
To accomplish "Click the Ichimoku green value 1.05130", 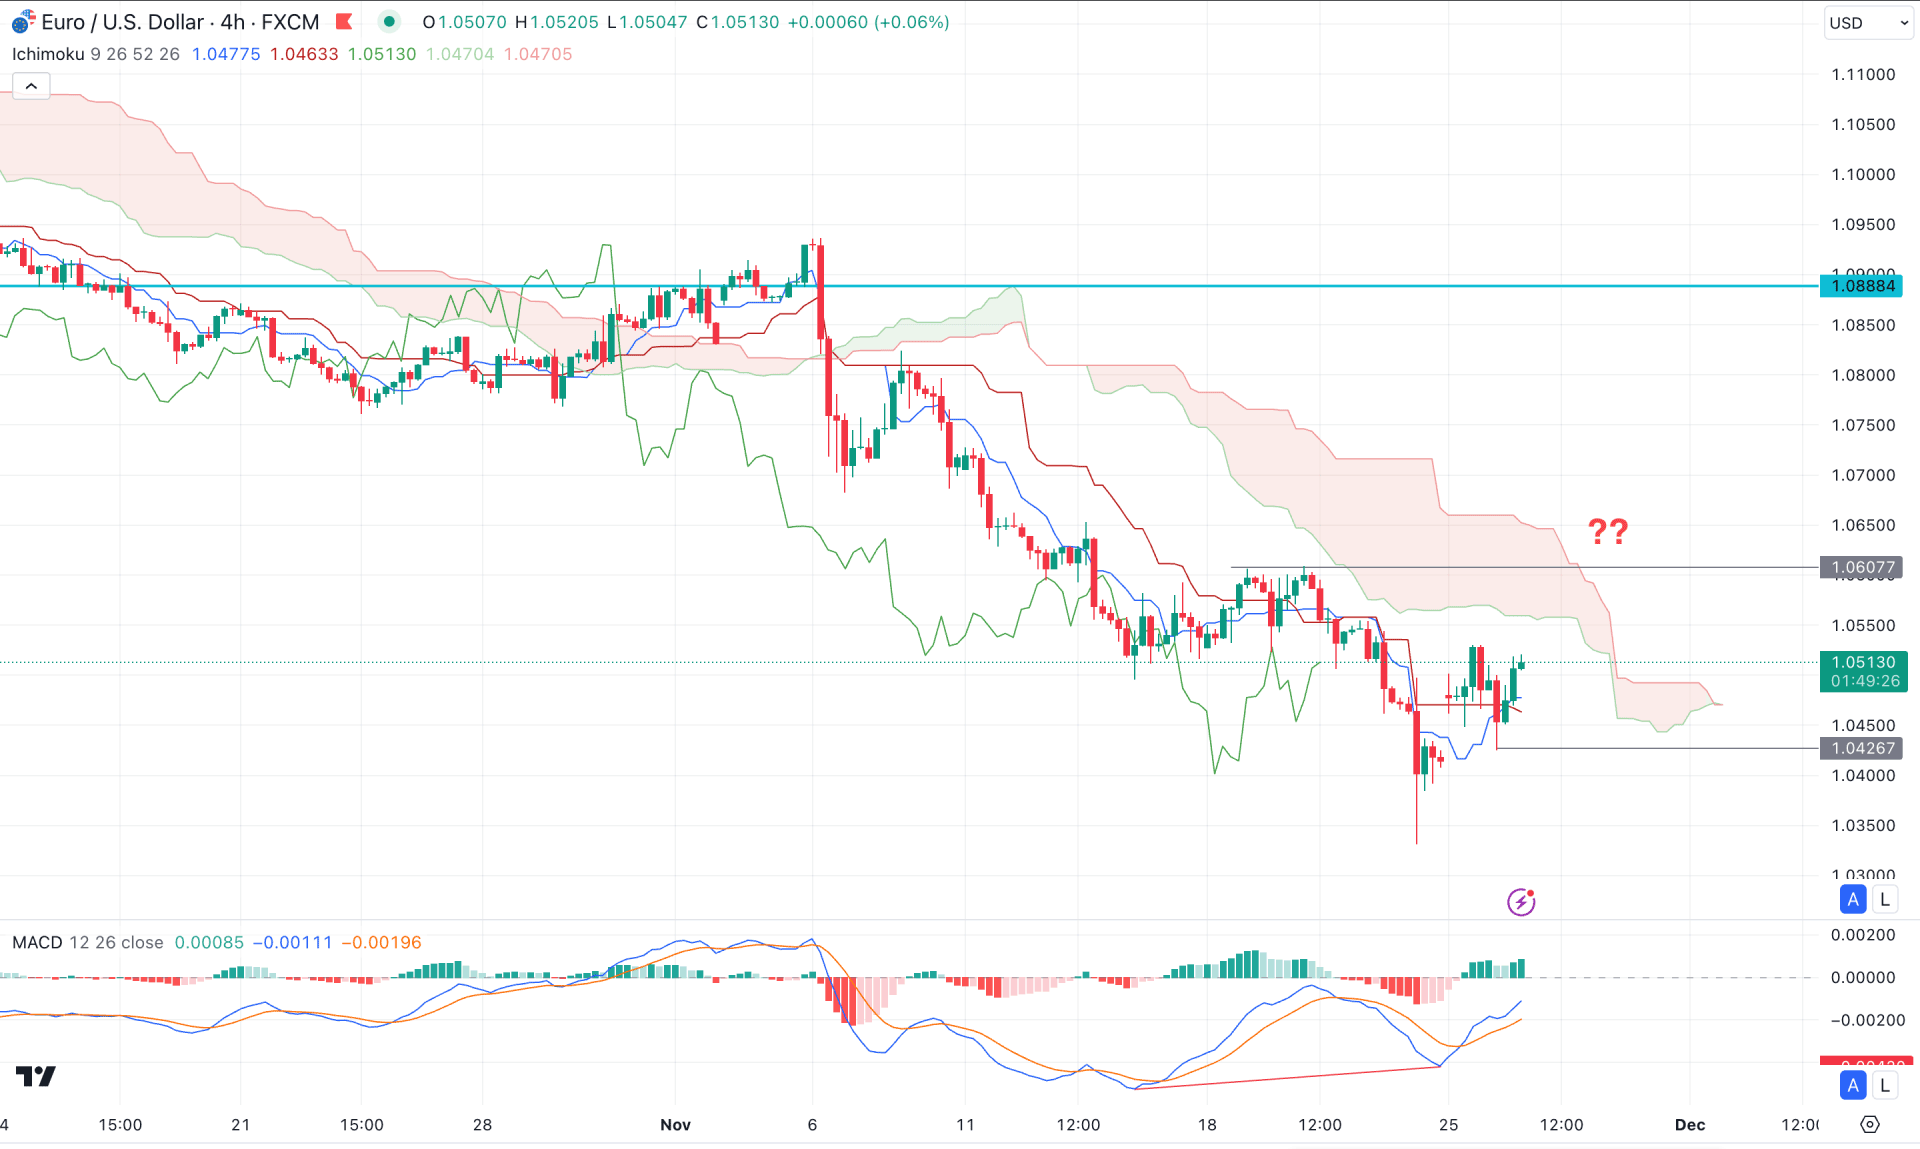I will (382, 54).
